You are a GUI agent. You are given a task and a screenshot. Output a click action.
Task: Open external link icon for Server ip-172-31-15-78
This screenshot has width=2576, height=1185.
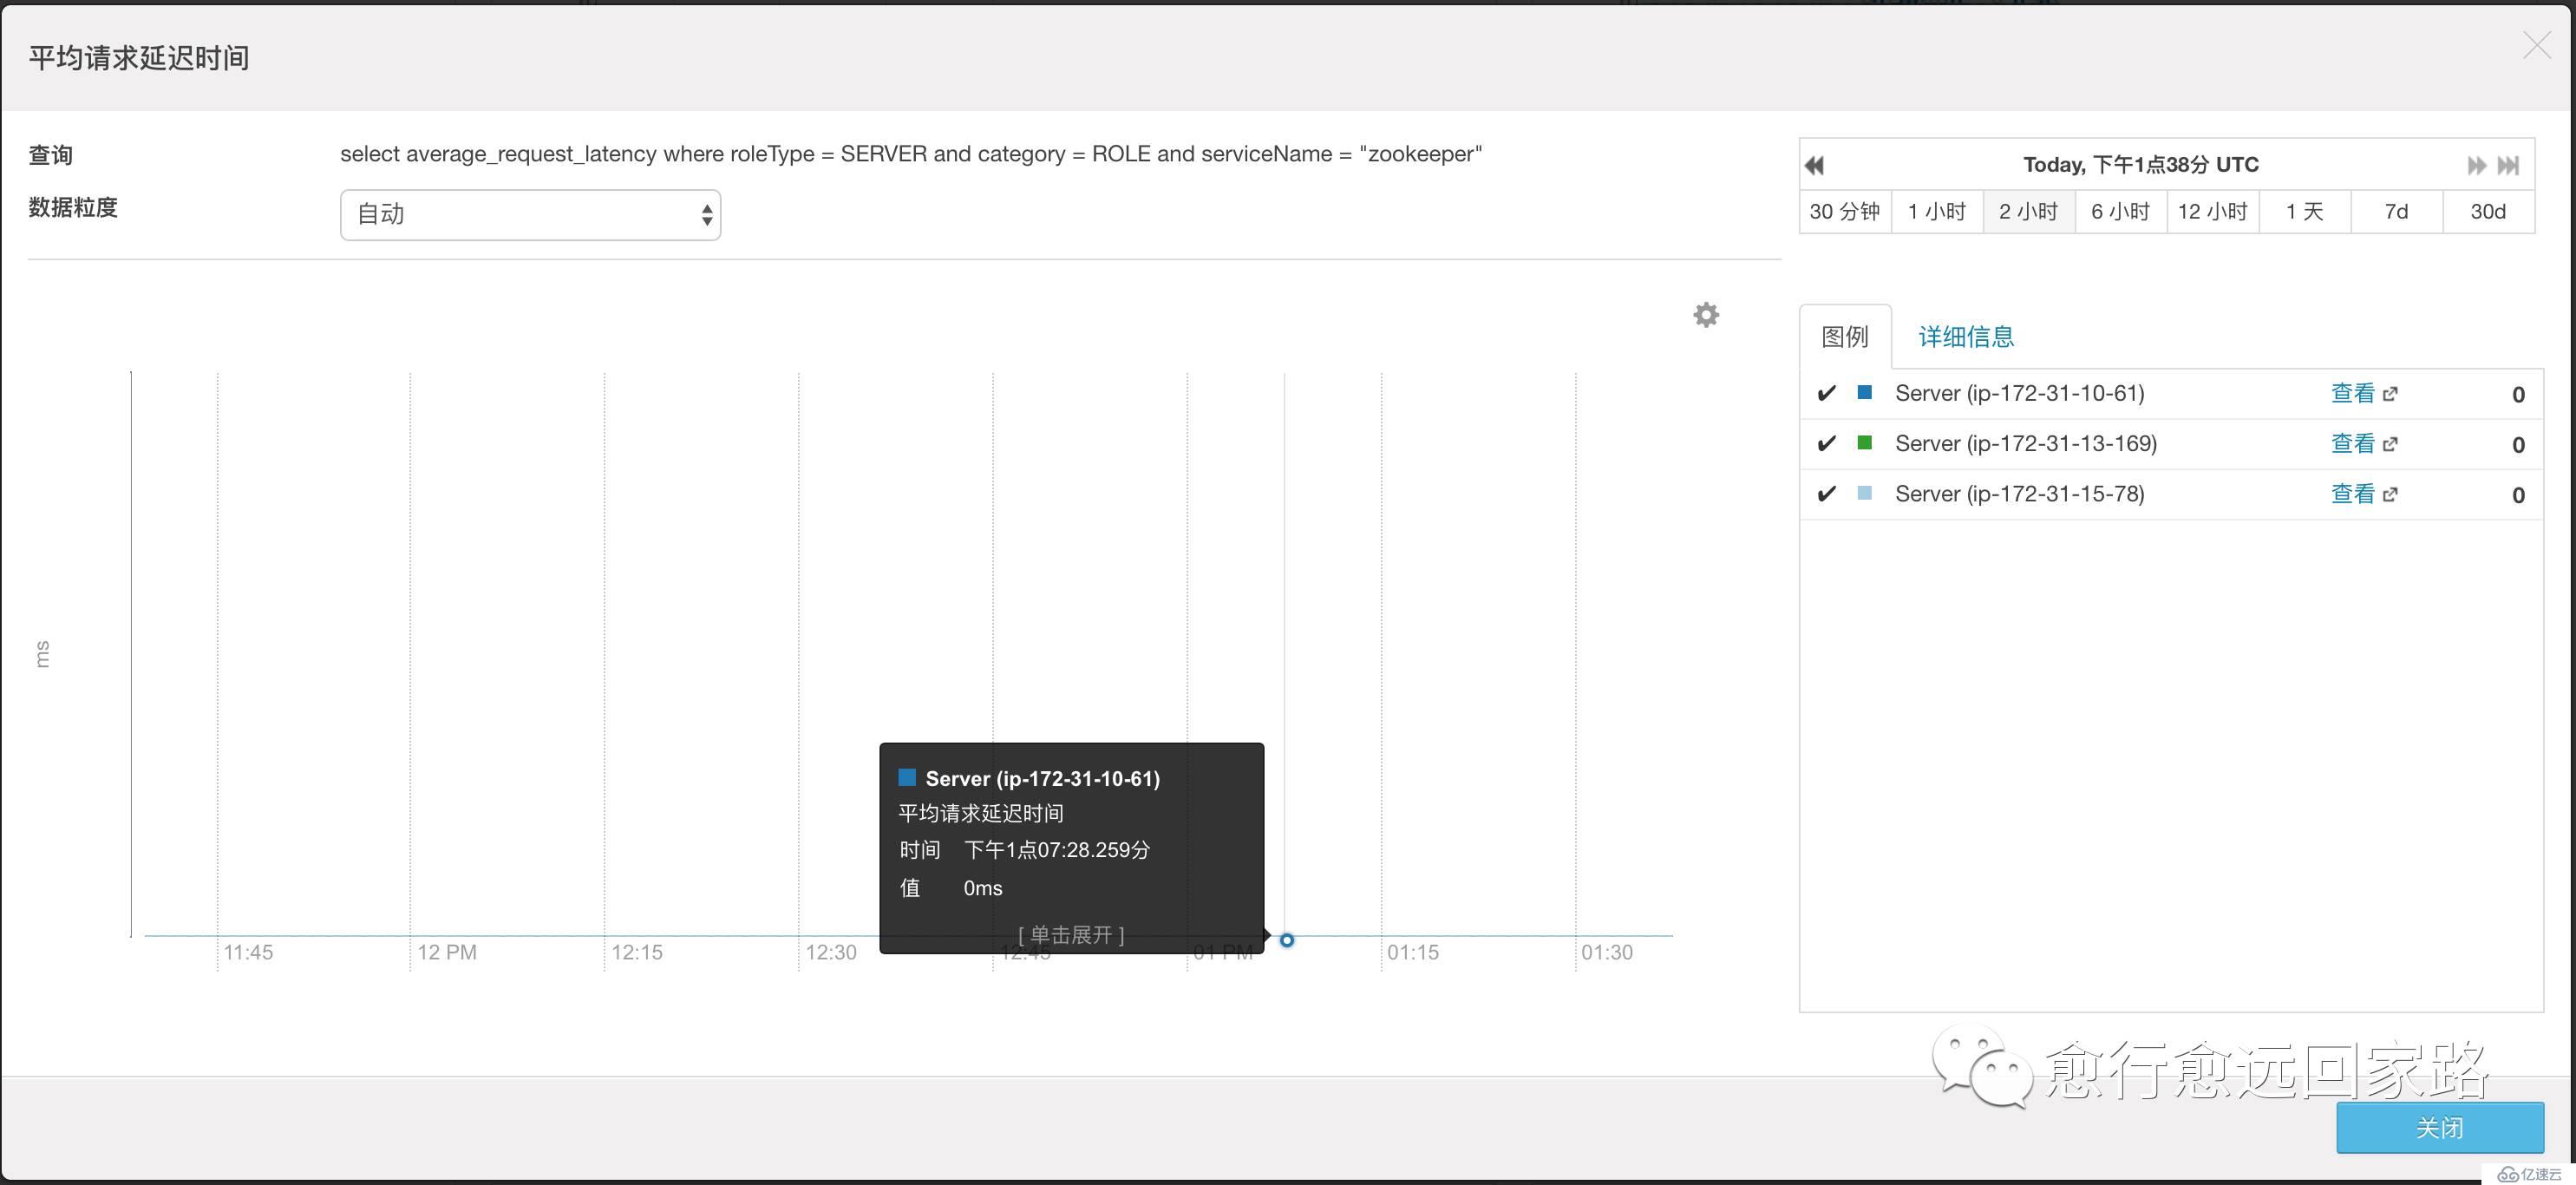point(2390,494)
